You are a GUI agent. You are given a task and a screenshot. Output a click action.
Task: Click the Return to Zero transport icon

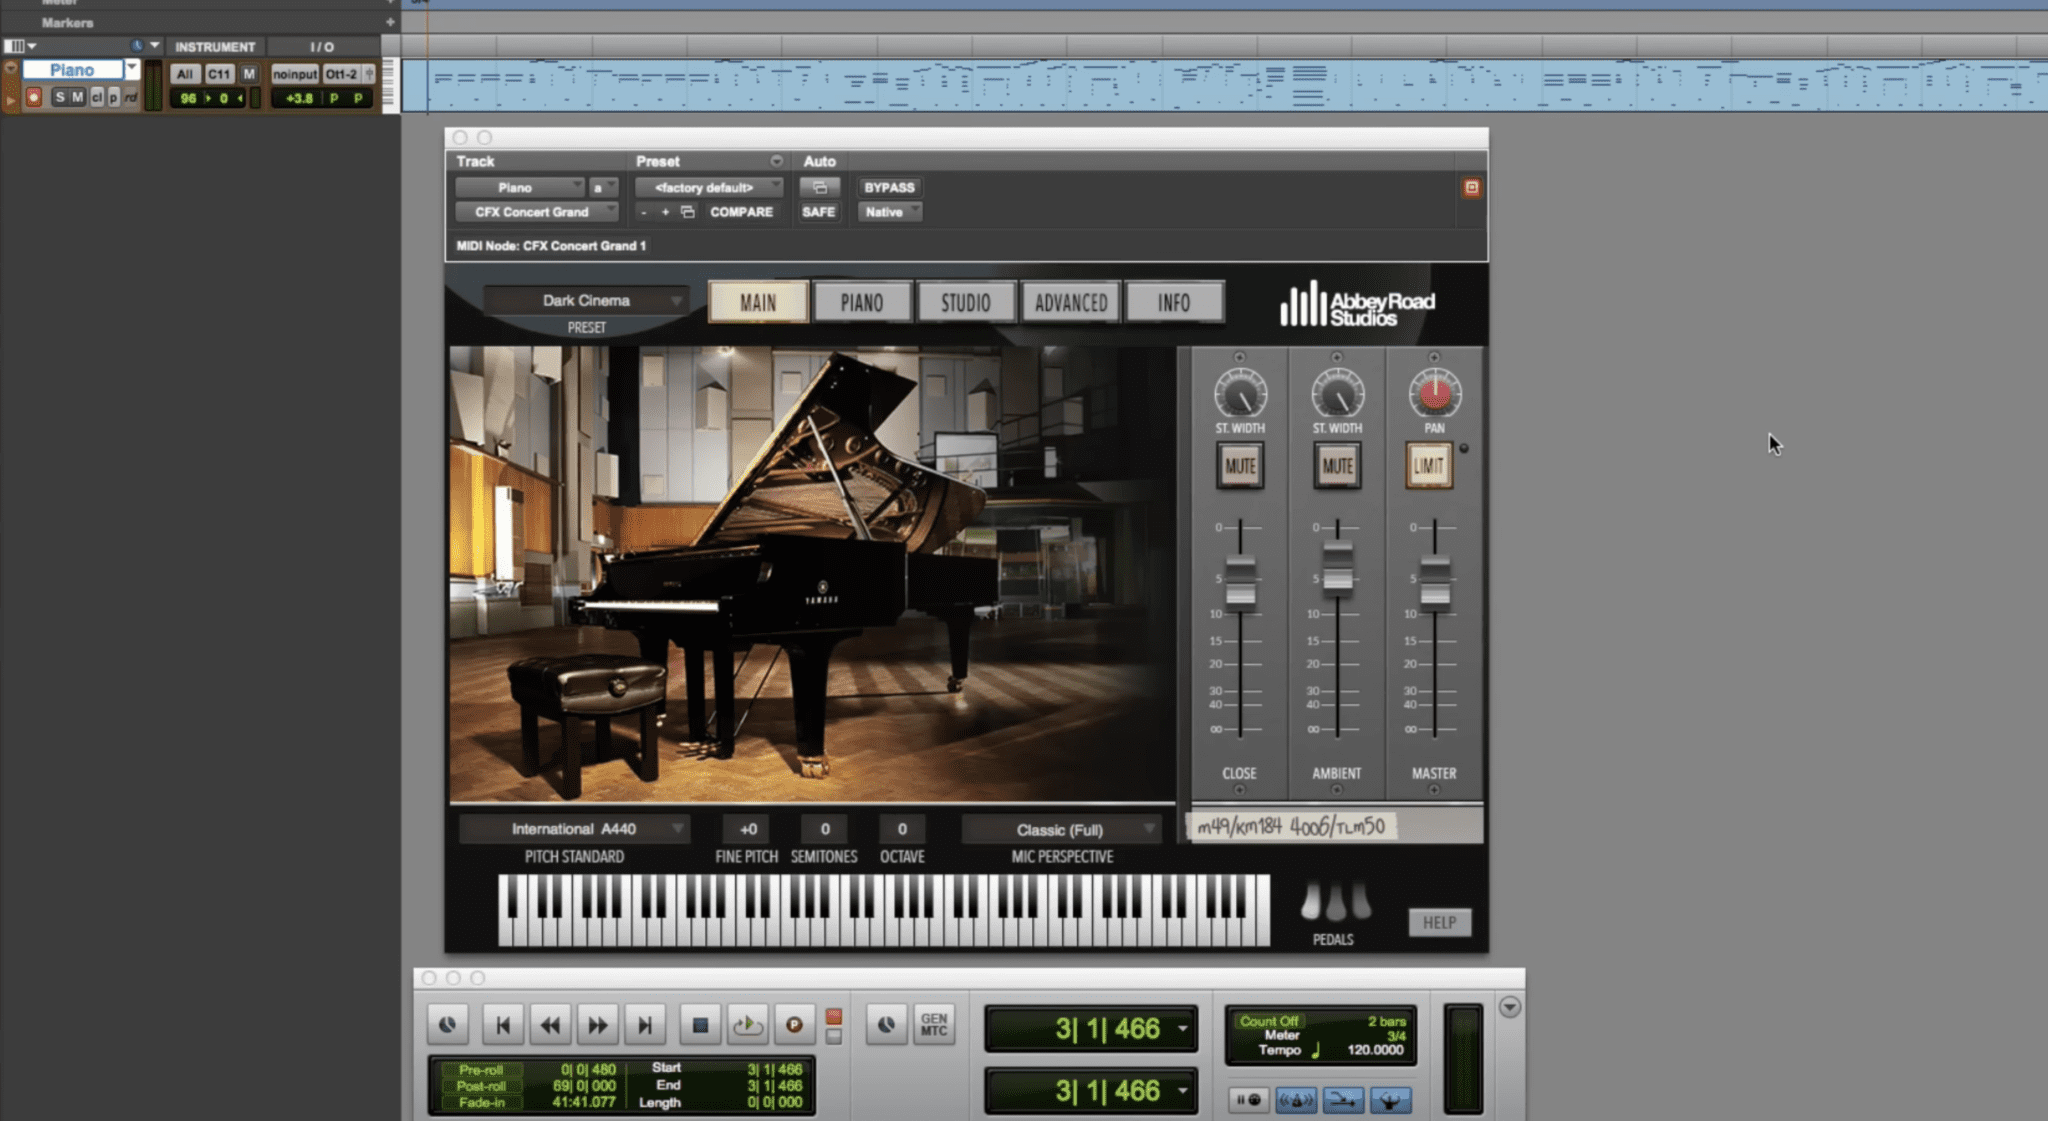pyautogui.click(x=503, y=1025)
